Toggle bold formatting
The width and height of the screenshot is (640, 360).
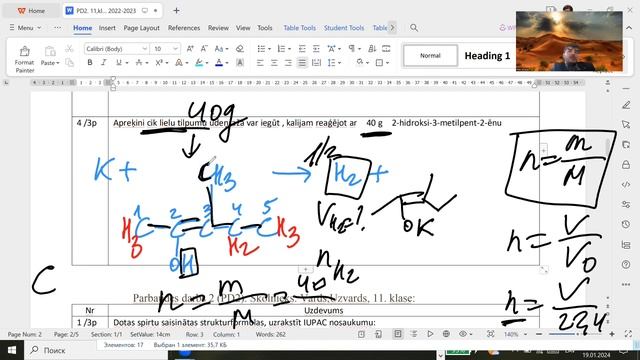click(90, 63)
